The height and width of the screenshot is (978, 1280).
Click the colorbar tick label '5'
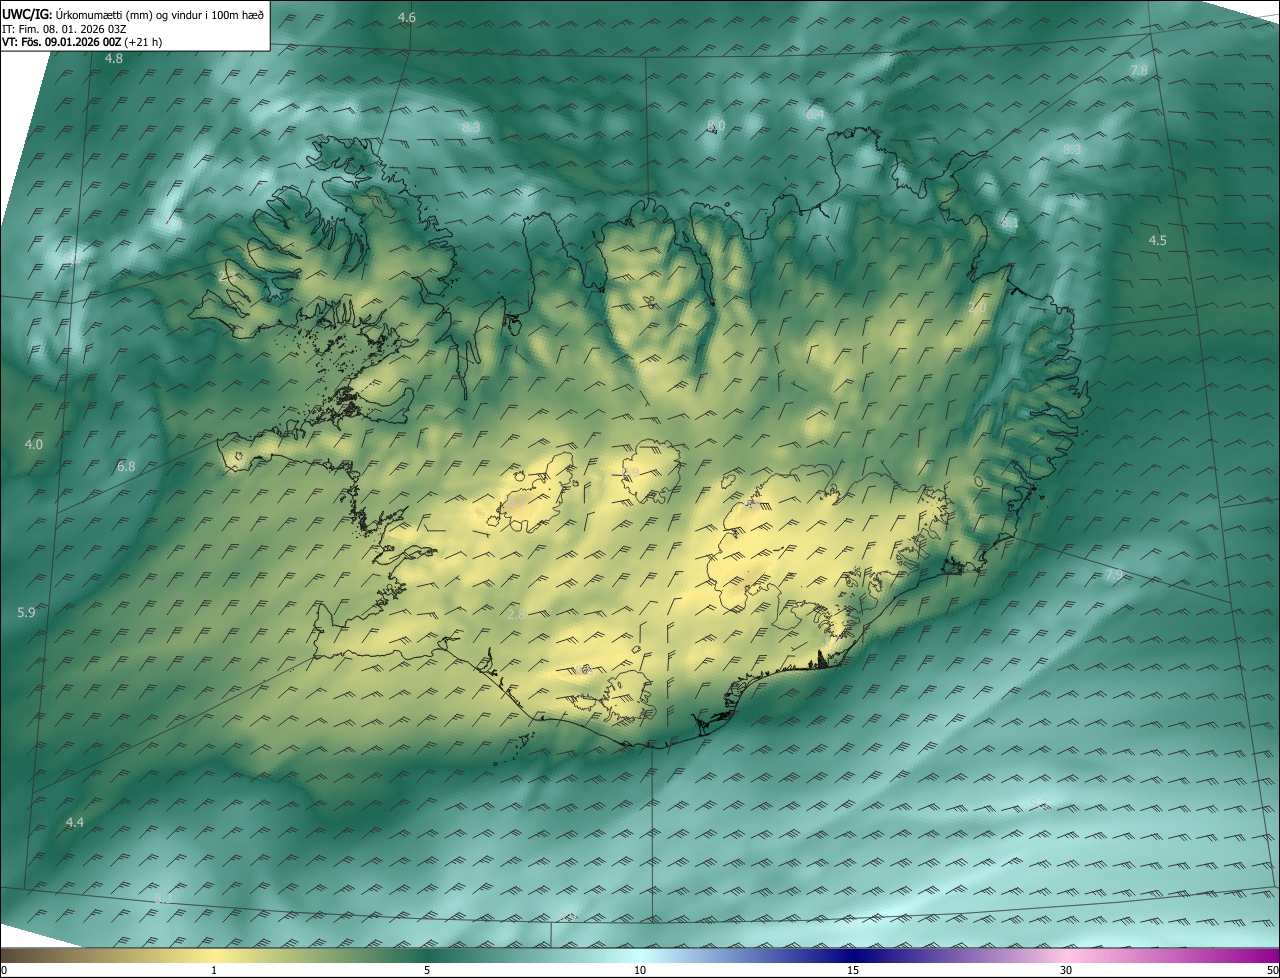(x=427, y=970)
